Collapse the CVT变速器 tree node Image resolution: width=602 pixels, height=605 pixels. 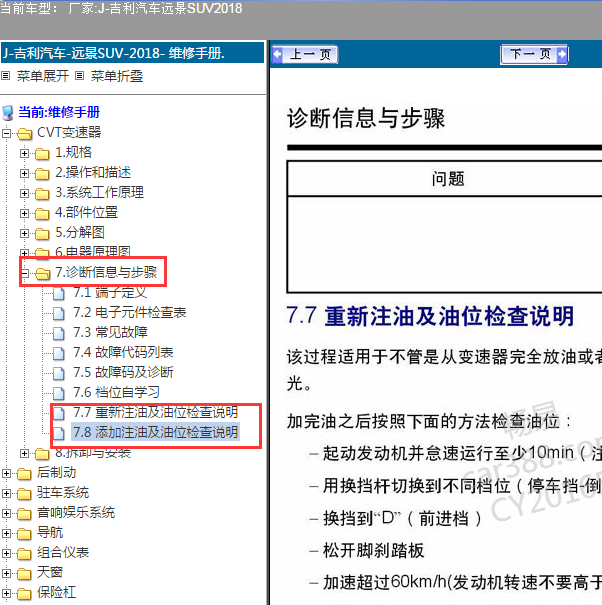6,134
